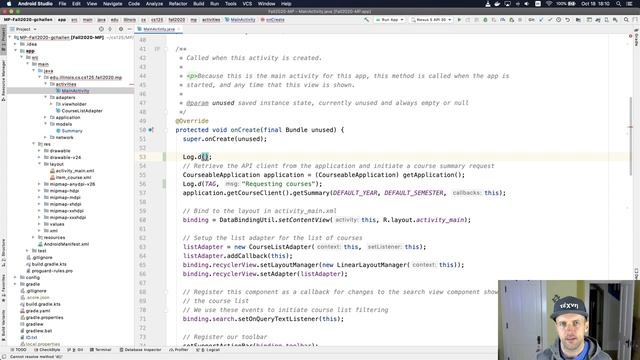Open Resource Manager side tool window
This screenshot has height=360, width=640.
tap(3, 81)
